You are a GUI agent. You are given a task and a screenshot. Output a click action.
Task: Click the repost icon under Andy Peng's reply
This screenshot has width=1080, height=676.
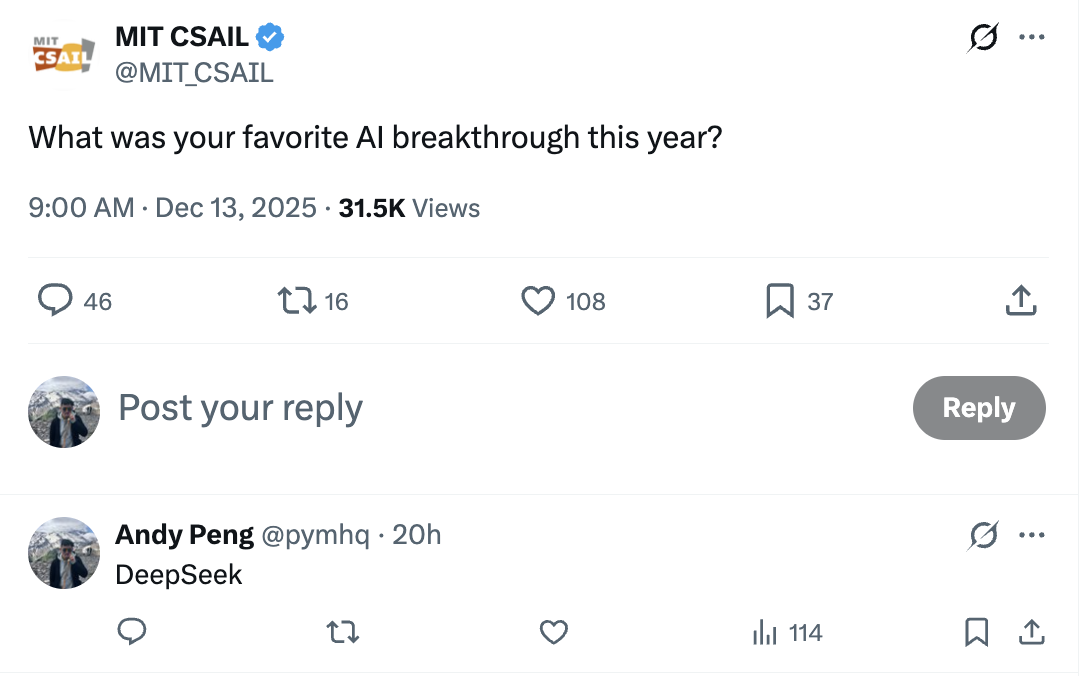pyautogui.click(x=342, y=632)
